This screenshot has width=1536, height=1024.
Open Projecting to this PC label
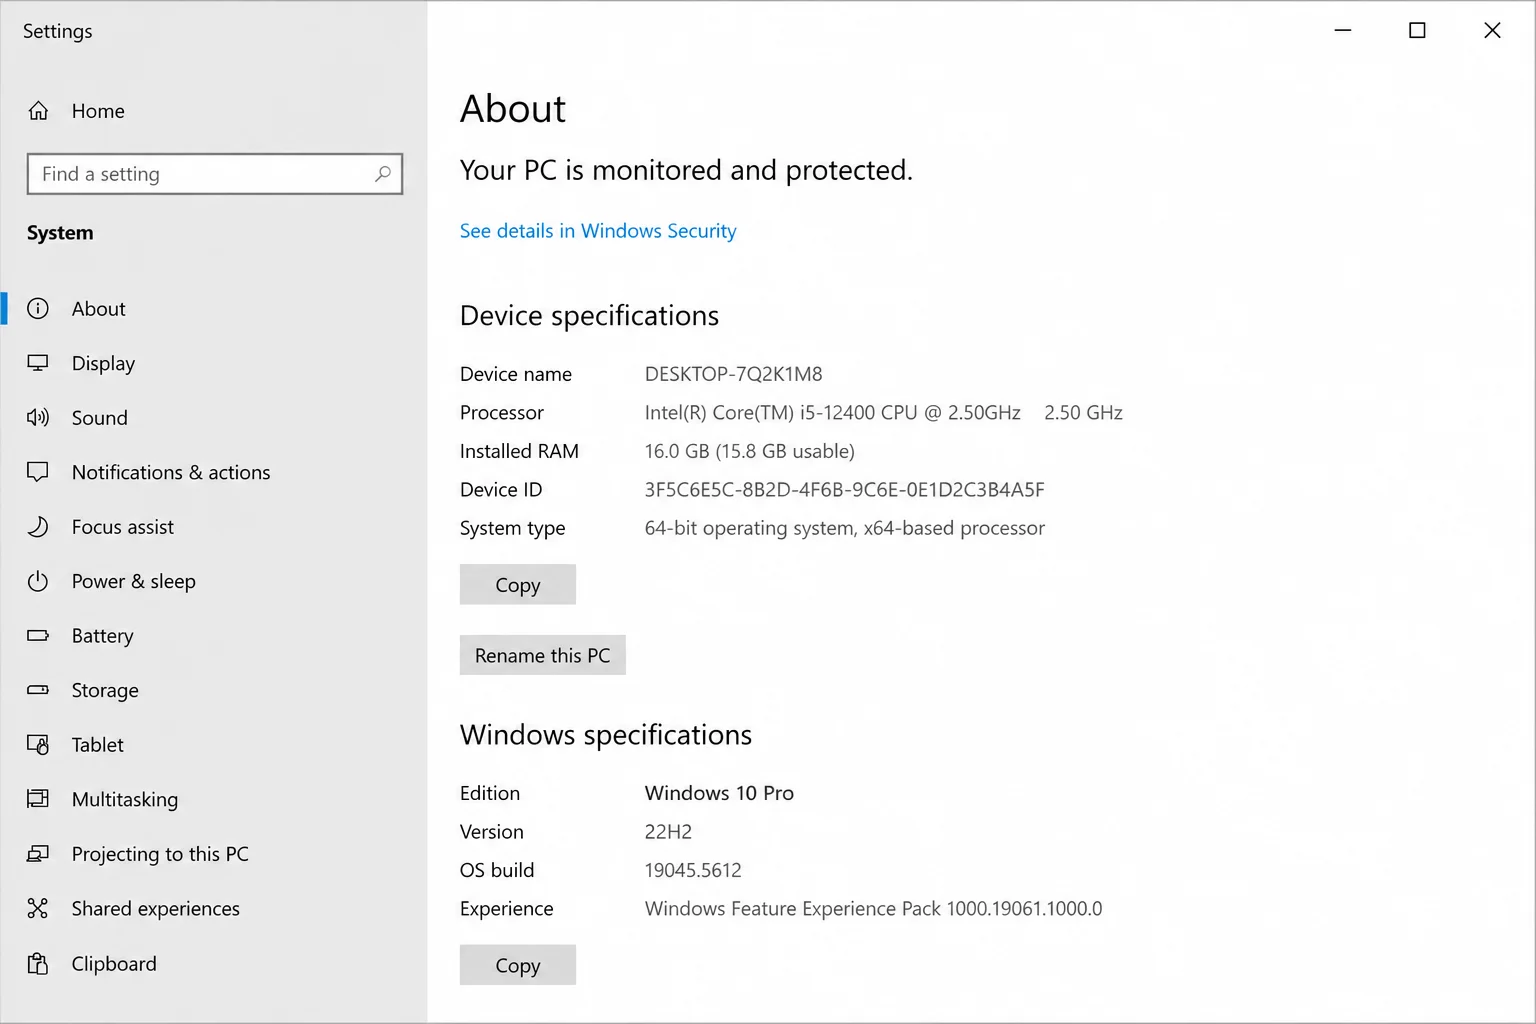click(x=160, y=854)
